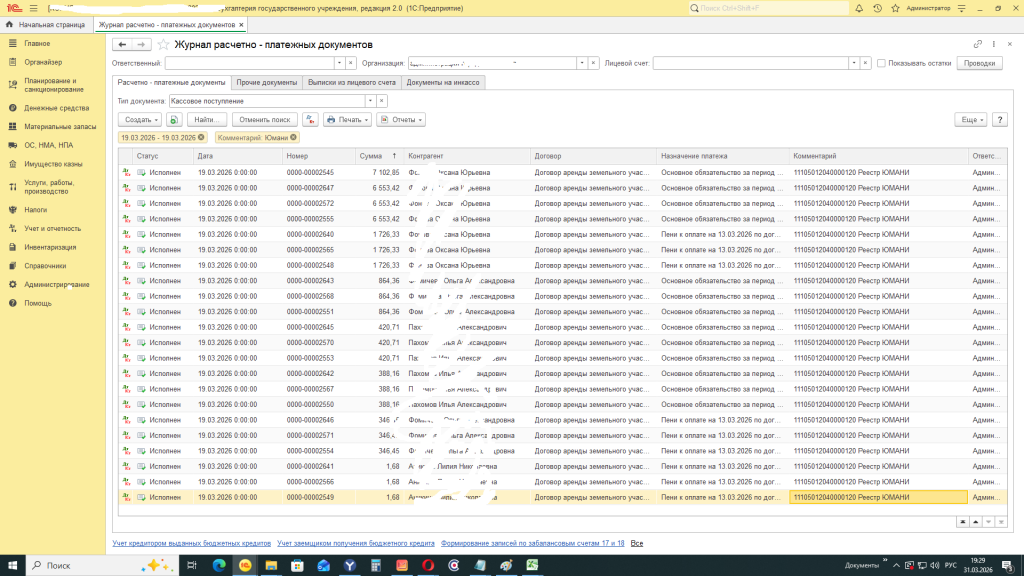Open the history clock icon

point(877,8)
